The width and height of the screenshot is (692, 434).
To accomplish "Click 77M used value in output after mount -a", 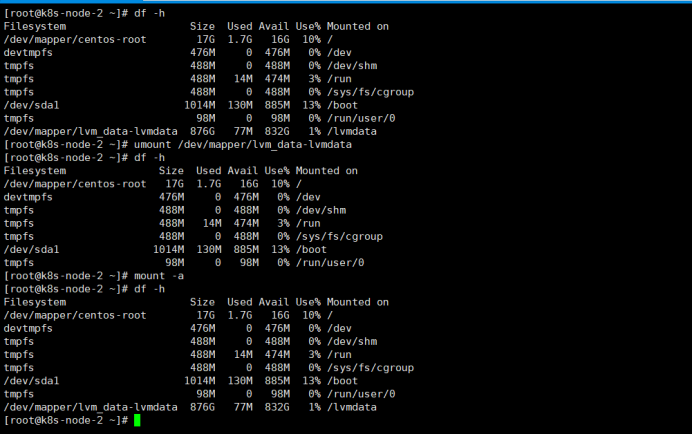I will (x=243, y=408).
